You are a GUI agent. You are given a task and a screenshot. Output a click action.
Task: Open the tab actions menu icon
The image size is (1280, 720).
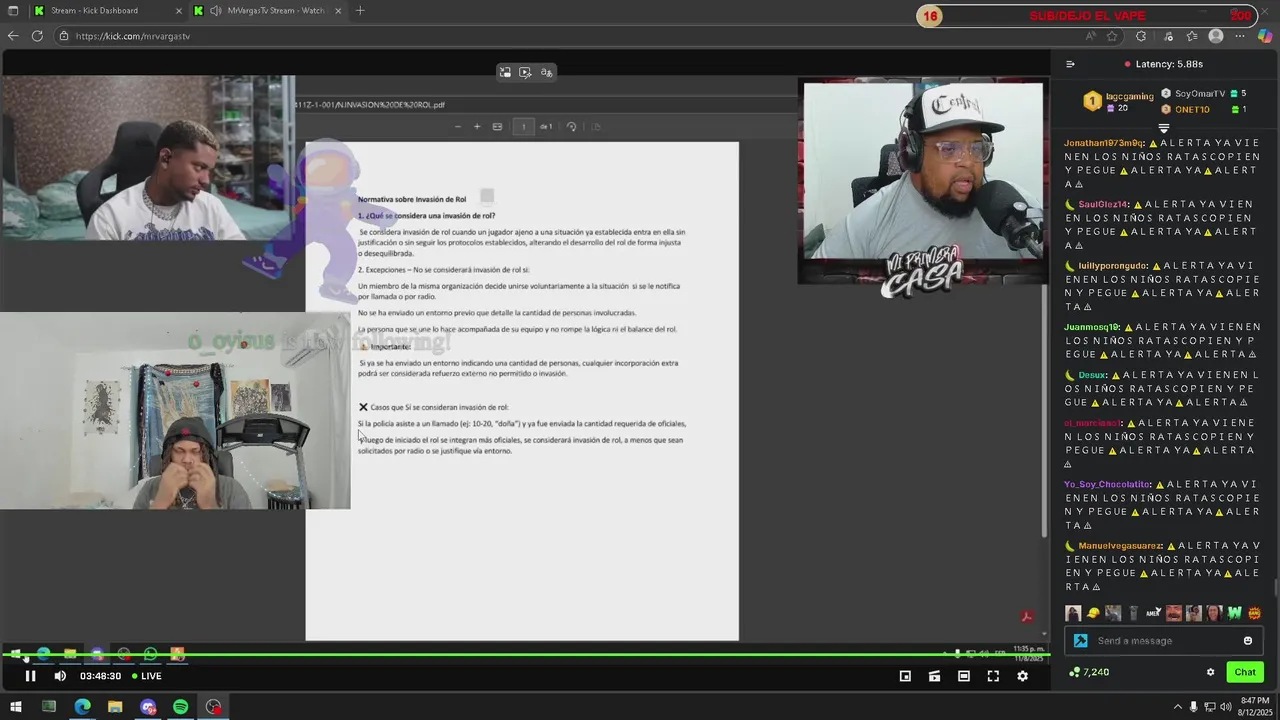click(13, 11)
